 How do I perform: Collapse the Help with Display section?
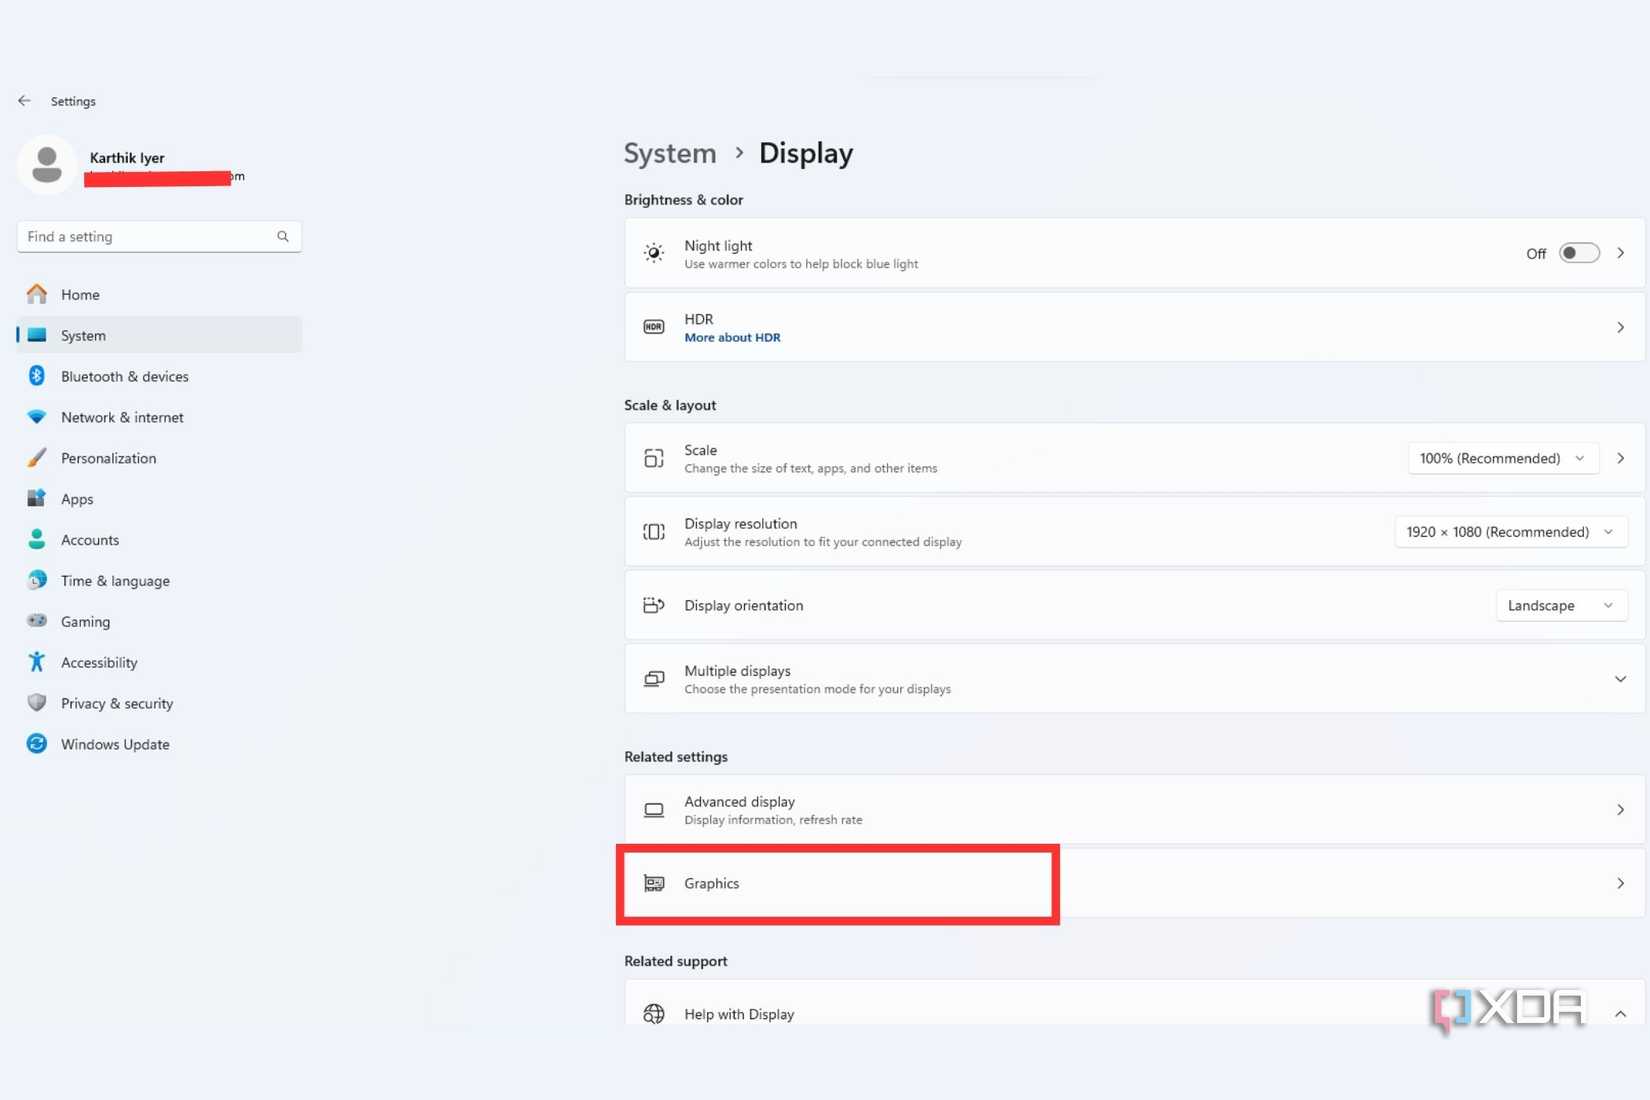coord(1620,1014)
